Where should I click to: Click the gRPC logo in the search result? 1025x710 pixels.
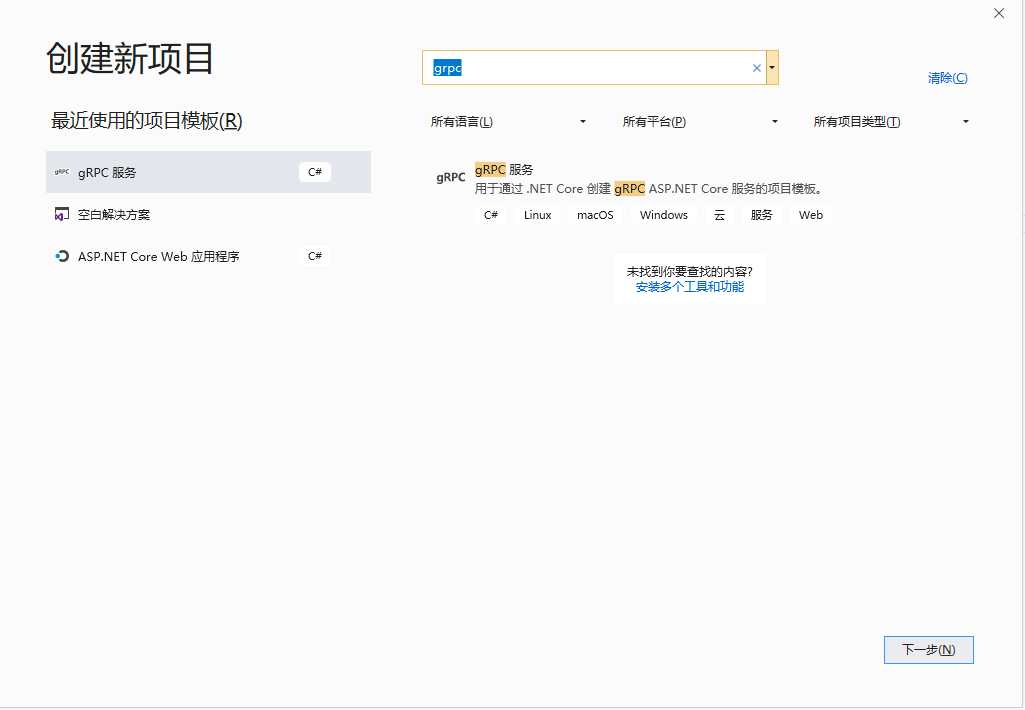pyautogui.click(x=450, y=177)
